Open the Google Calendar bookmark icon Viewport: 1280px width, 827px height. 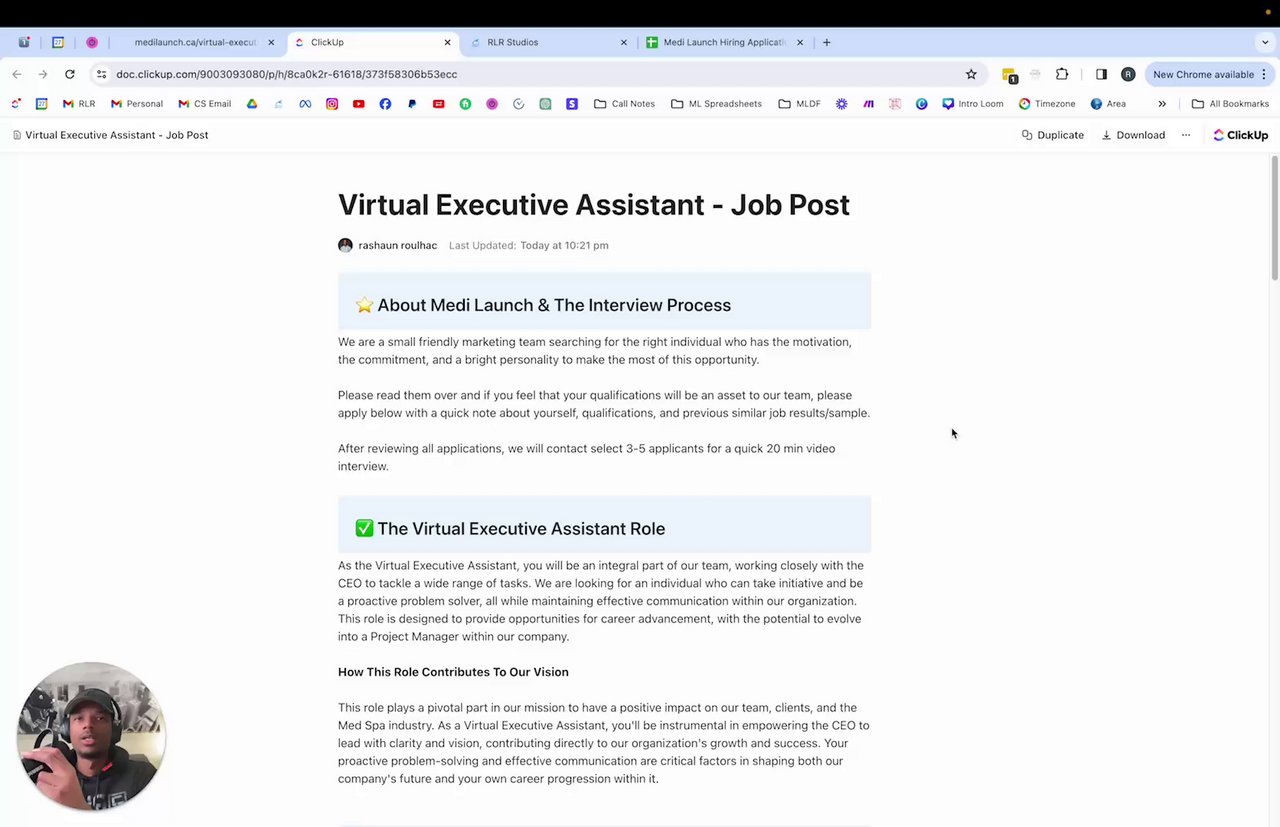[x=41, y=104]
